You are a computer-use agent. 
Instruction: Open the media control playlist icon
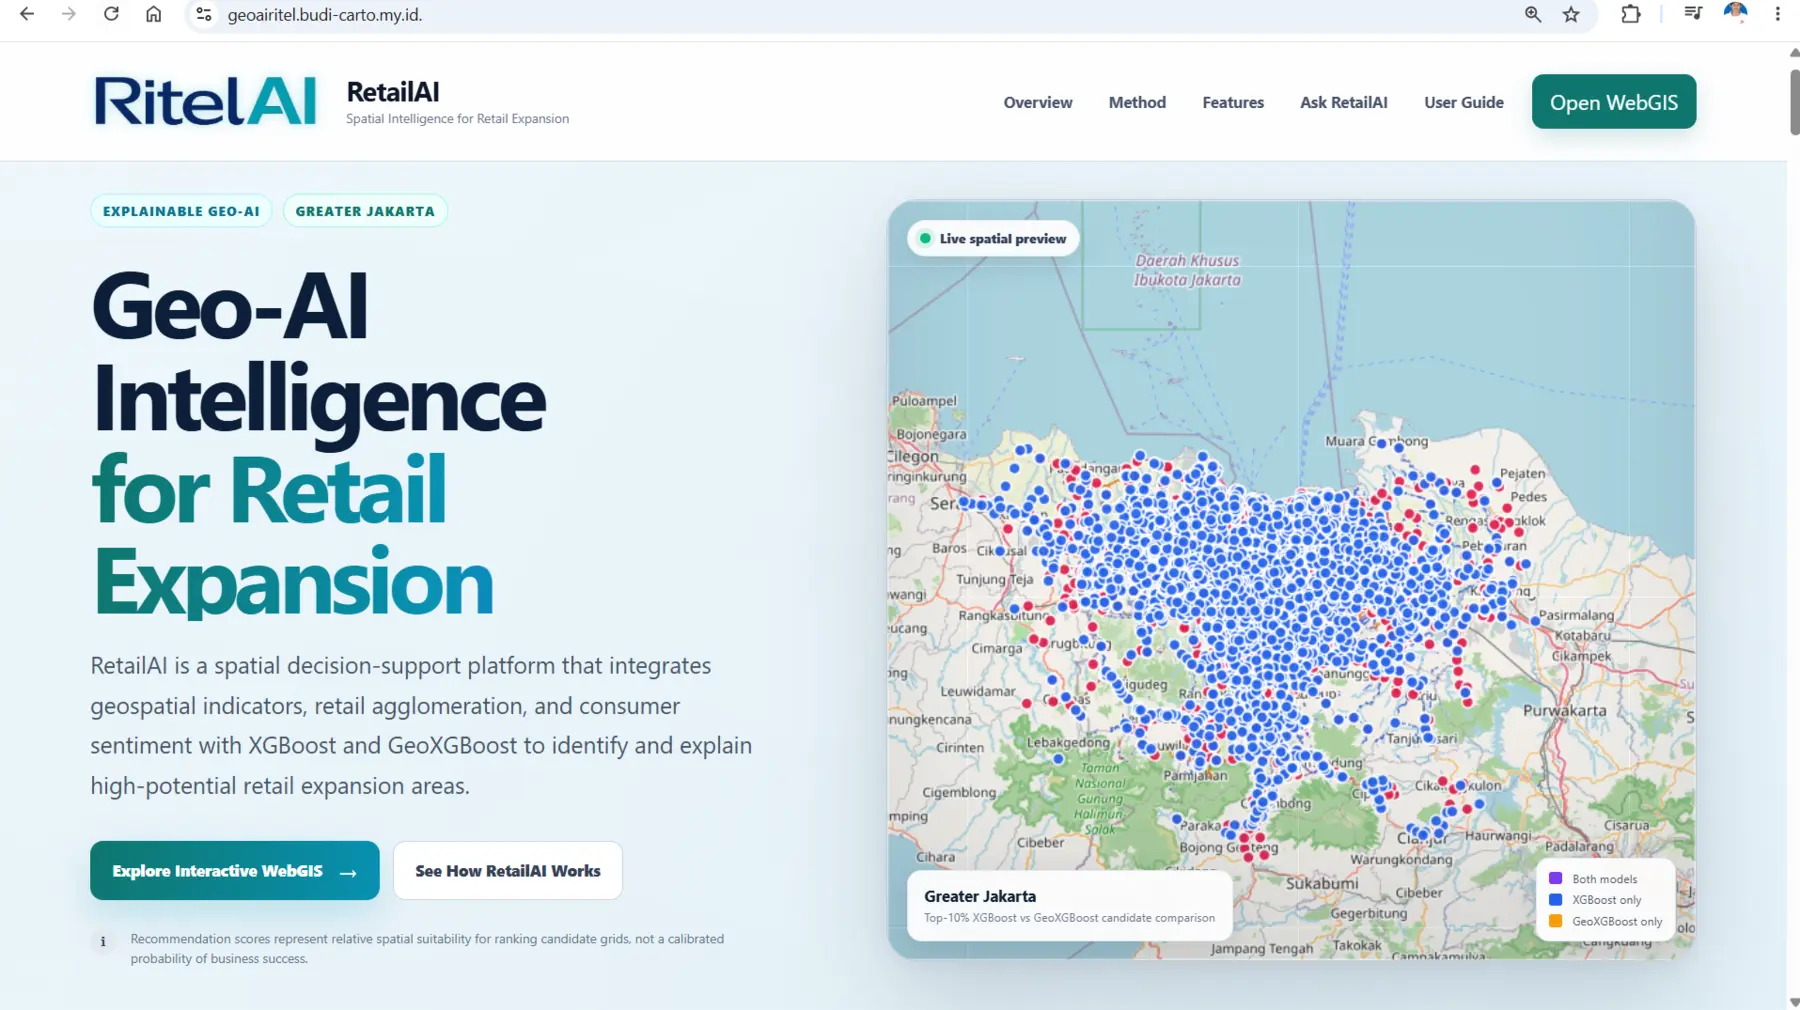pos(1692,14)
